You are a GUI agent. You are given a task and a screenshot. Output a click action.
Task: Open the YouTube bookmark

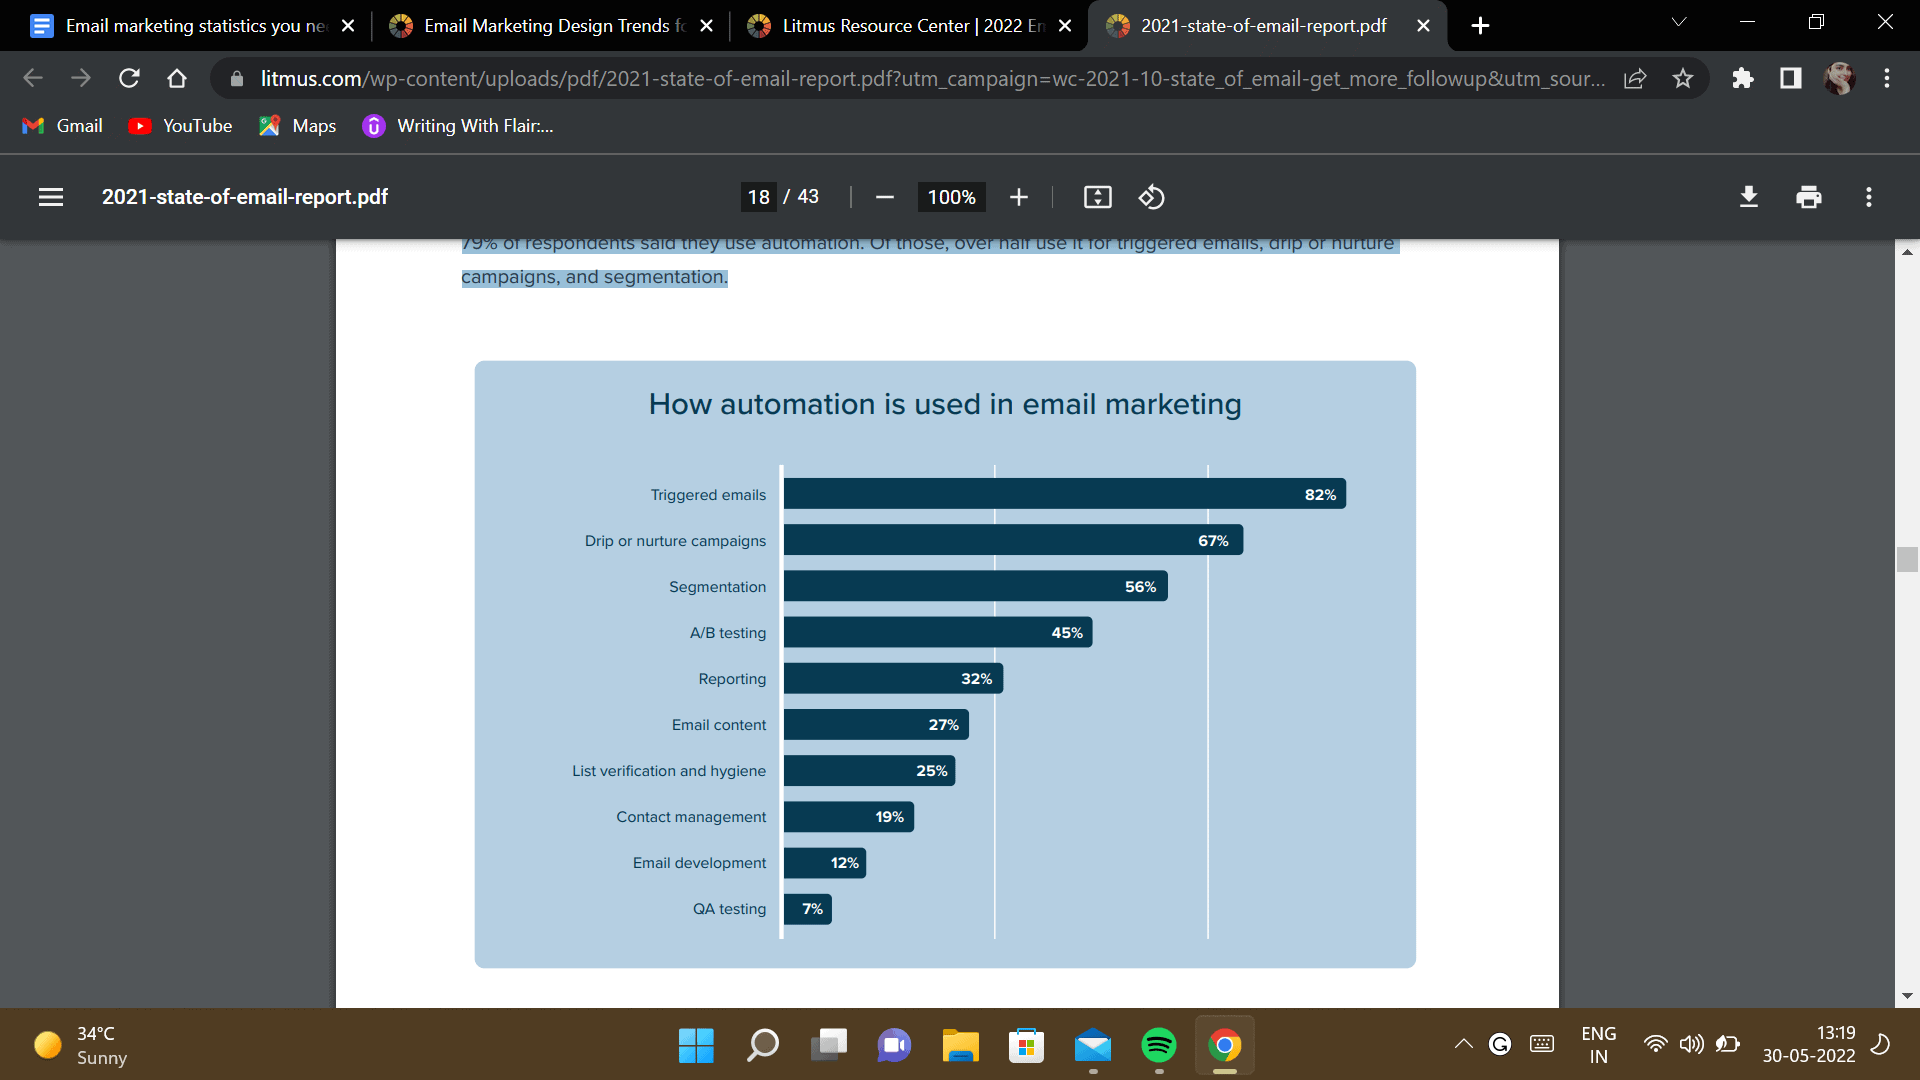[x=181, y=126]
